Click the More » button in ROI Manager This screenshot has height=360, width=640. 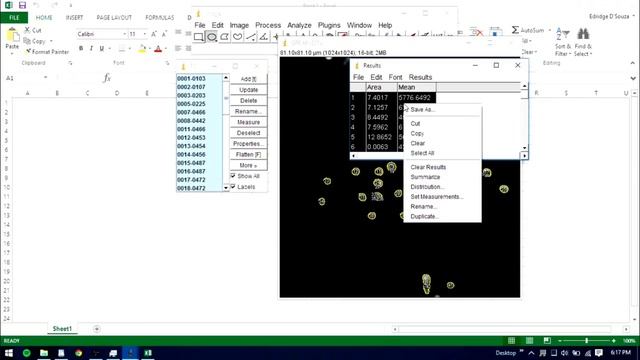[x=249, y=165]
